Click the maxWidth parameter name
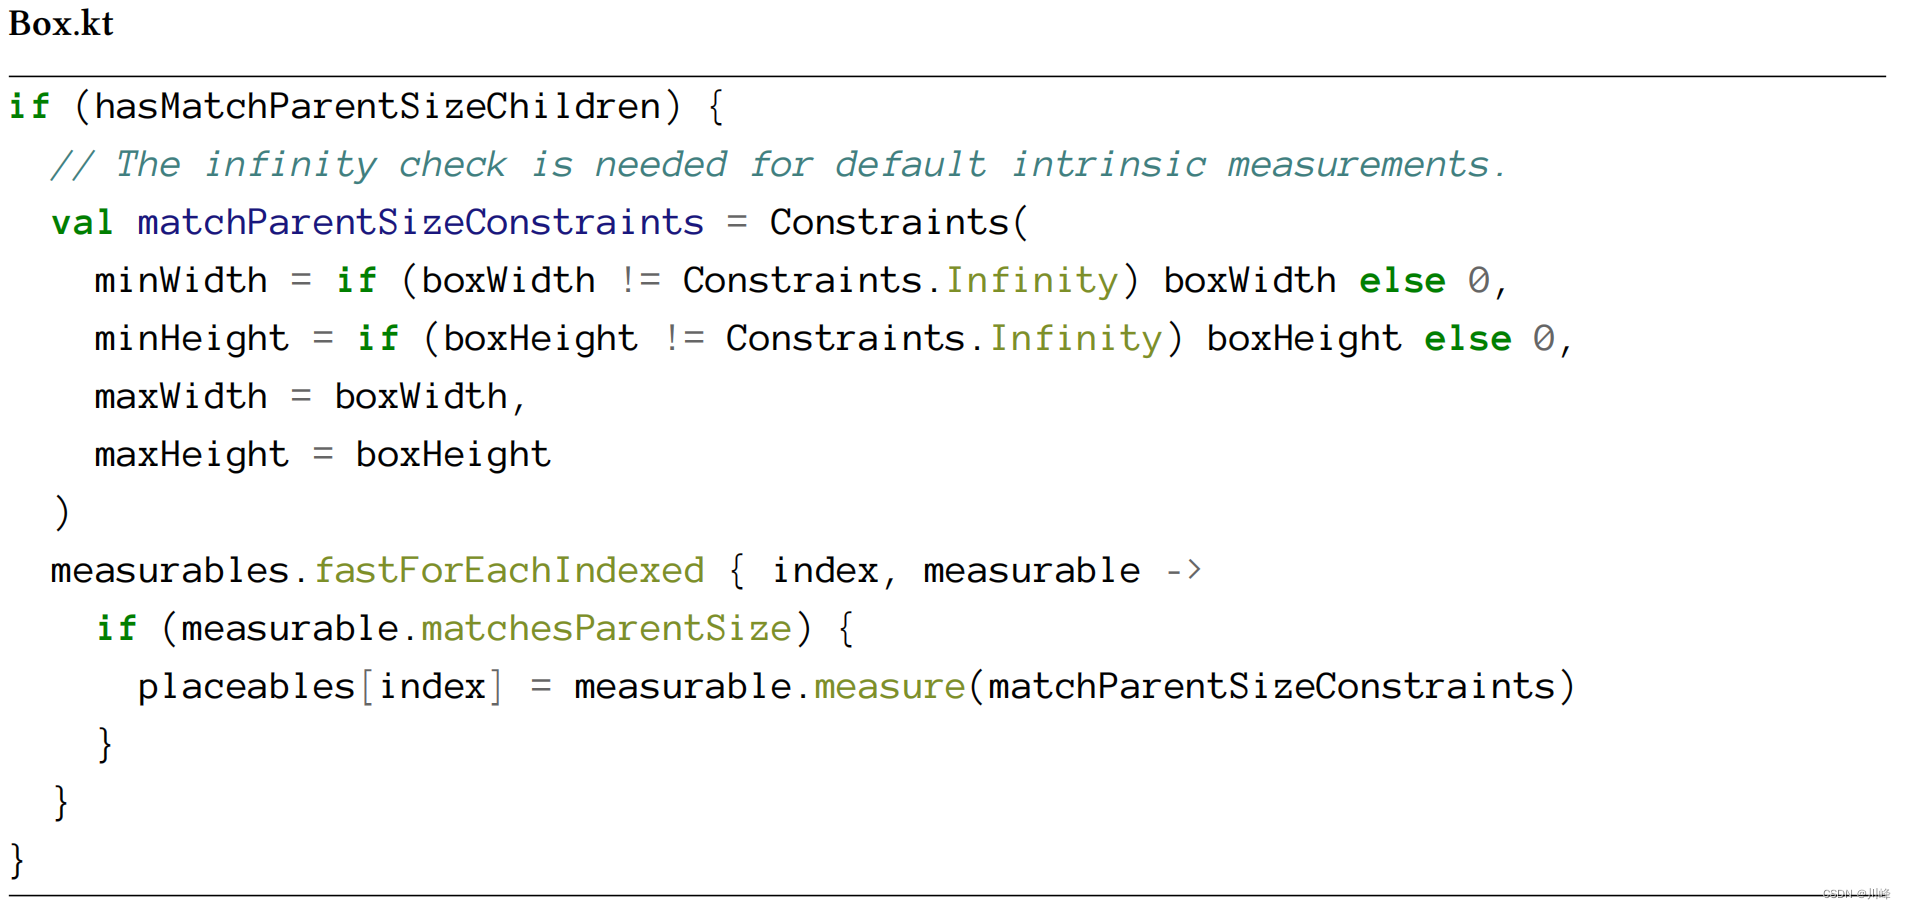 (x=180, y=396)
